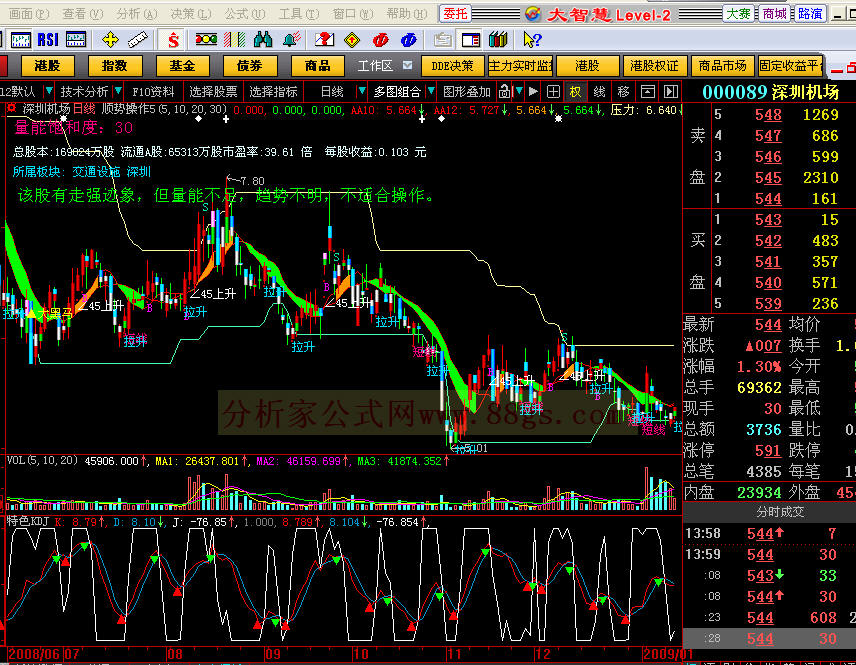The width and height of the screenshot is (856, 665).
Task: Click the red question mark chart icon
Action: coord(324,39)
